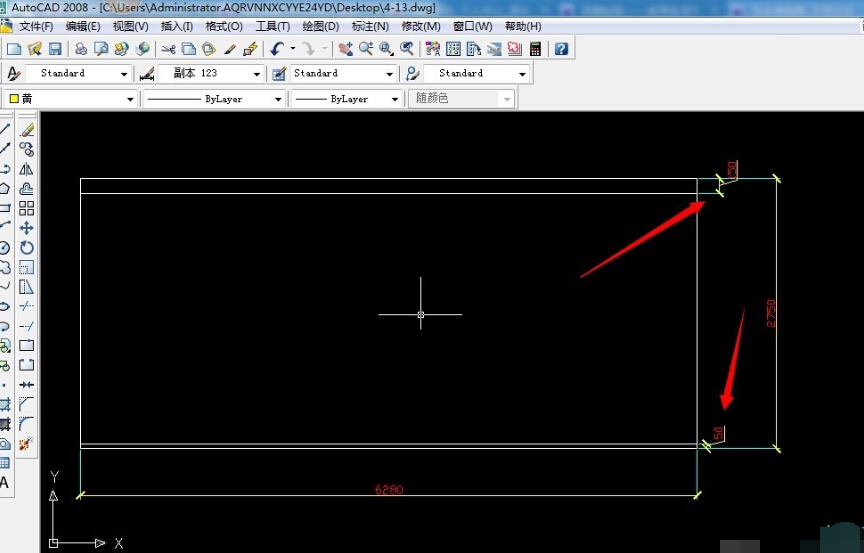Open the QuickCalc calculator icon

(535, 49)
